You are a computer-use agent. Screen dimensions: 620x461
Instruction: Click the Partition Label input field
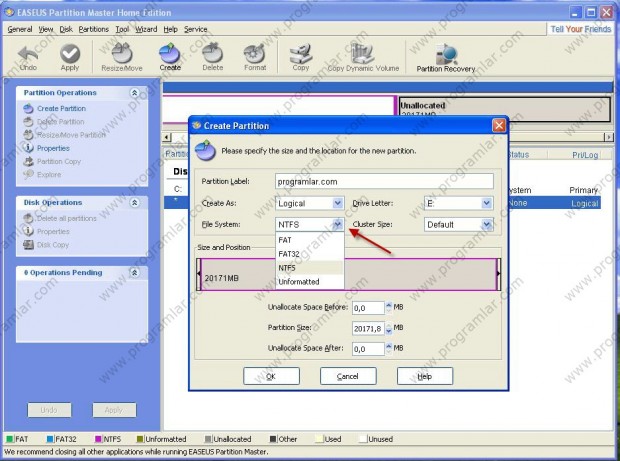pyautogui.click(x=384, y=181)
